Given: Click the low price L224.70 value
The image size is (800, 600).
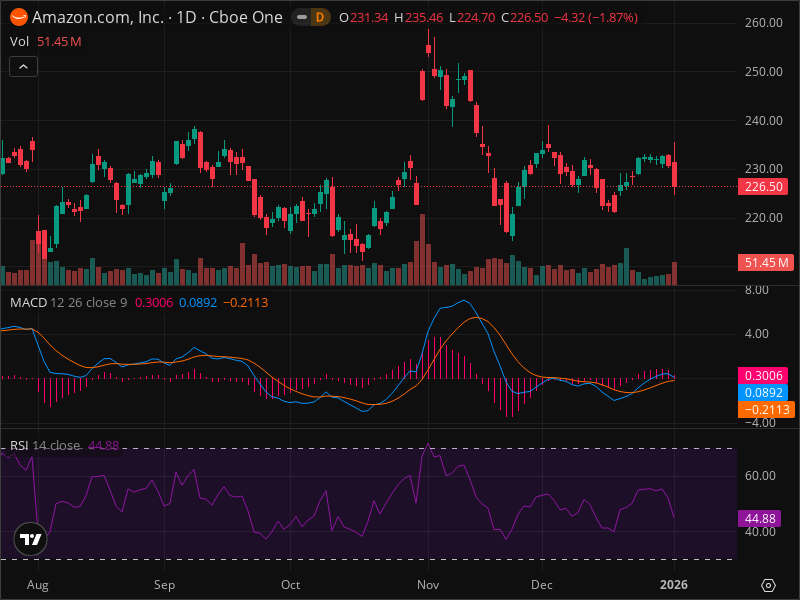Looking at the screenshot, I should [x=472, y=18].
